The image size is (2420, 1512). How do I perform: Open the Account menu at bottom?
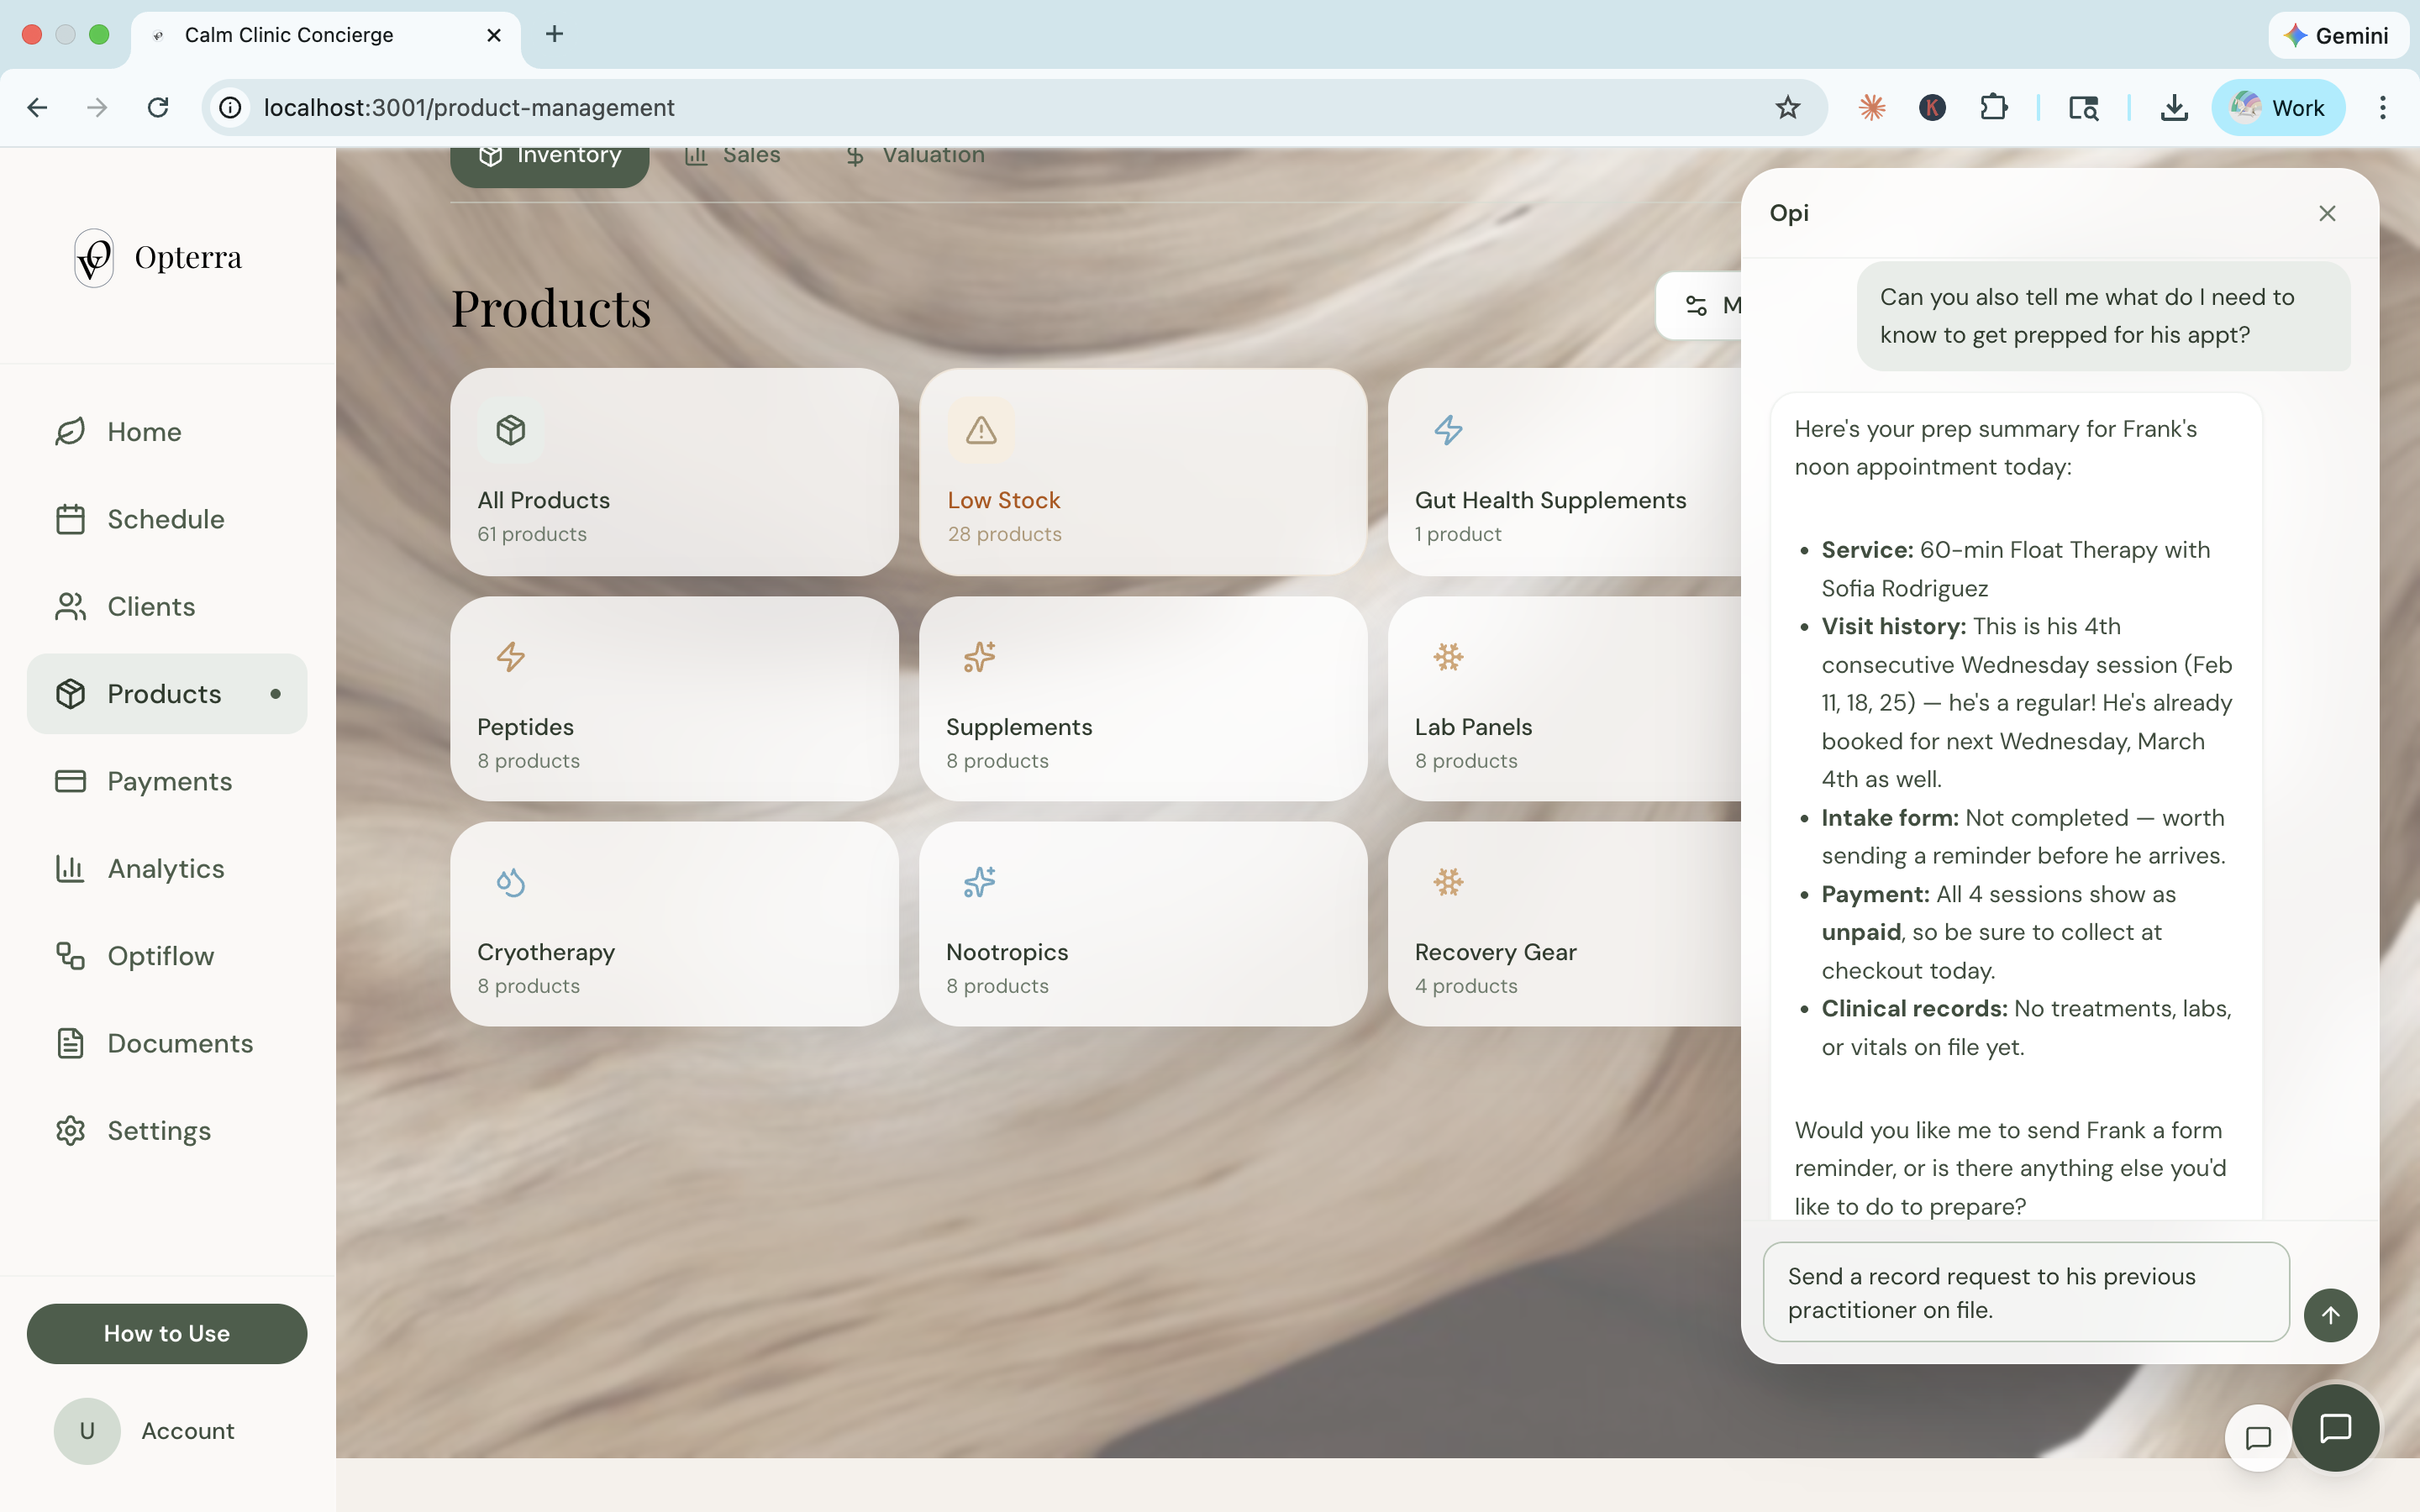[x=145, y=1430]
